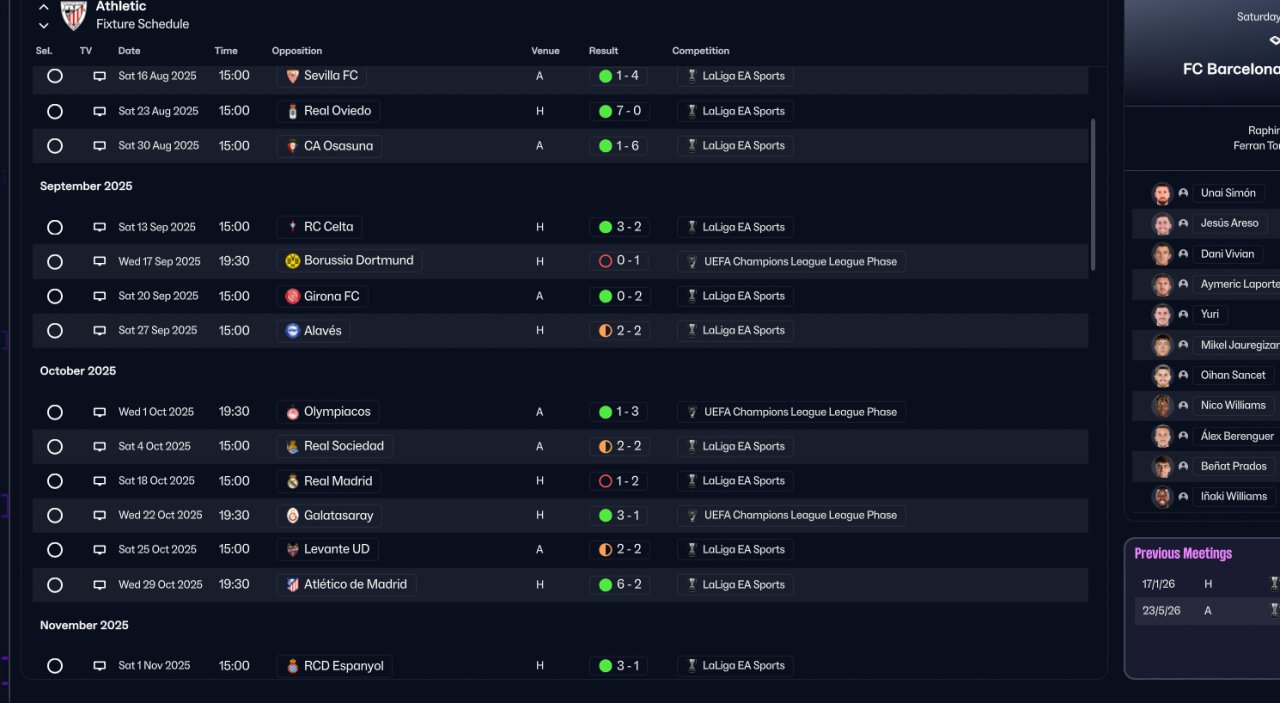Click the Galatasaray club badge
Screen dimensions: 1280x703
click(x=293, y=515)
